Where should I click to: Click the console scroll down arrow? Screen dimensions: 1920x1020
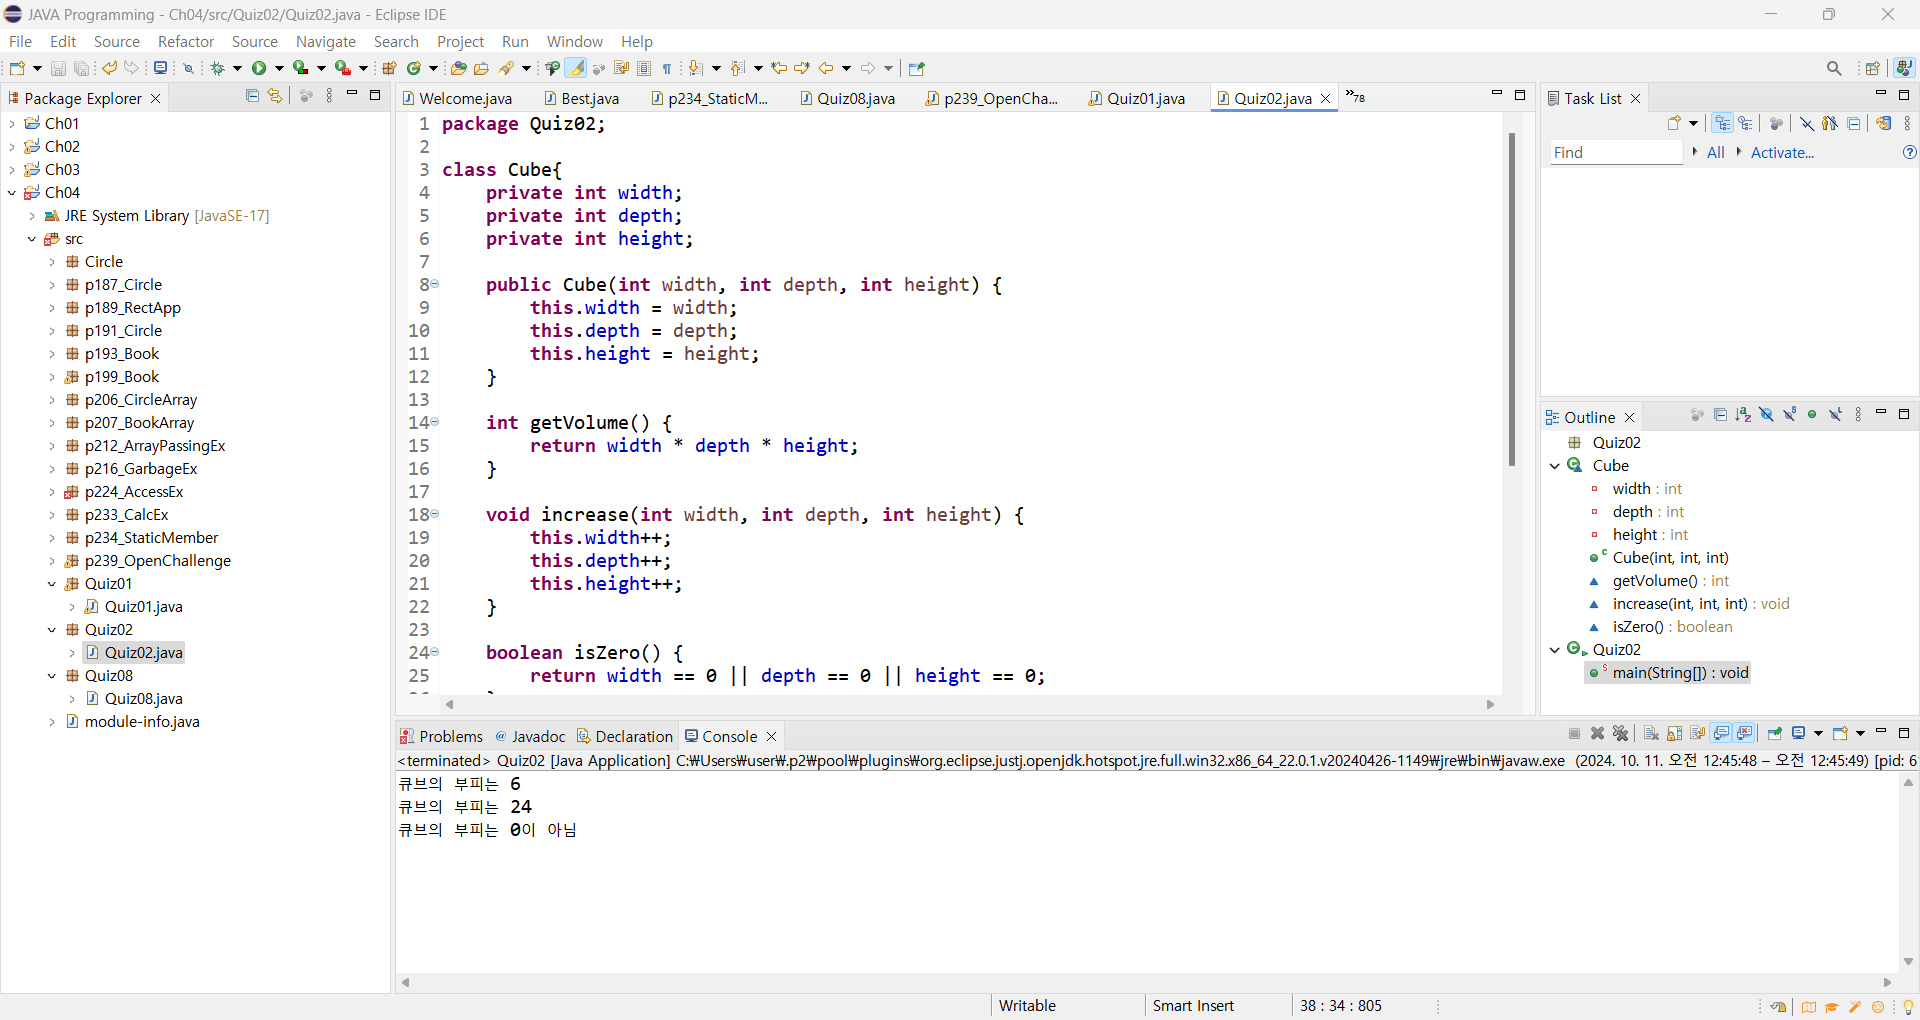click(1908, 961)
